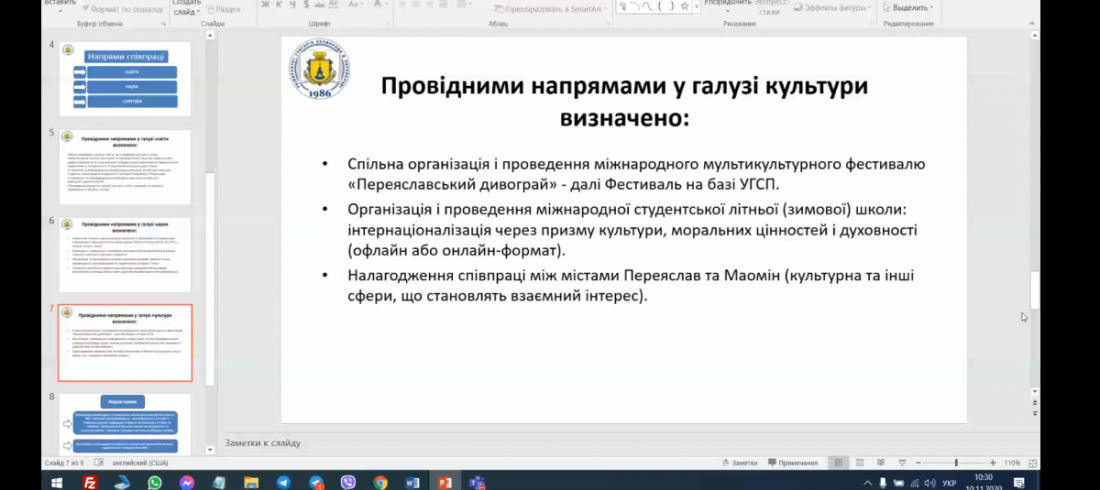This screenshot has height=490, width=1100.
Task: Open the Выделить select dropdown
Action: pos(908,8)
